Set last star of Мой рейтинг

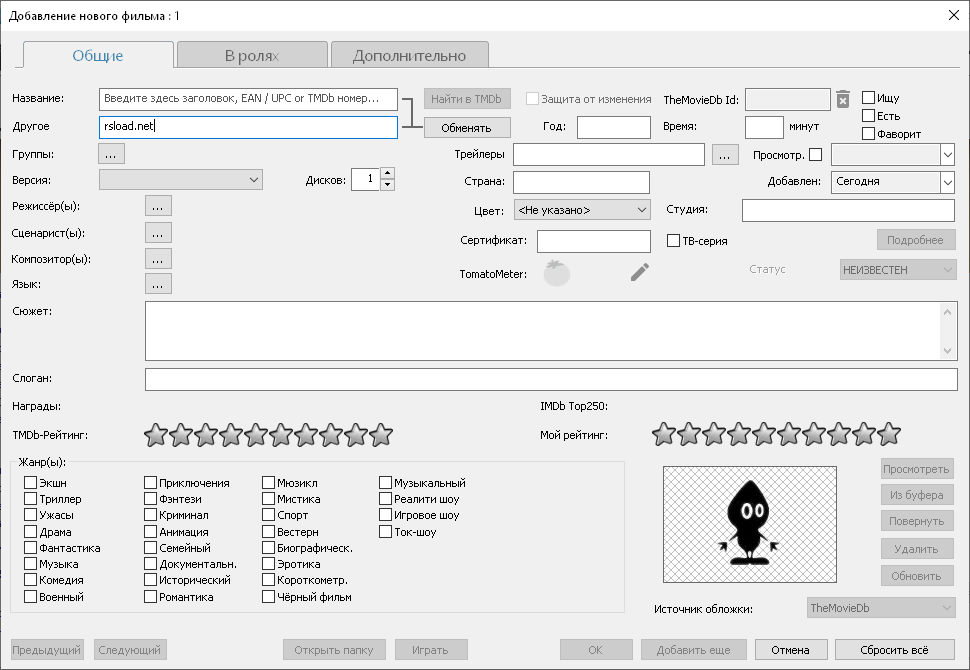(x=889, y=434)
